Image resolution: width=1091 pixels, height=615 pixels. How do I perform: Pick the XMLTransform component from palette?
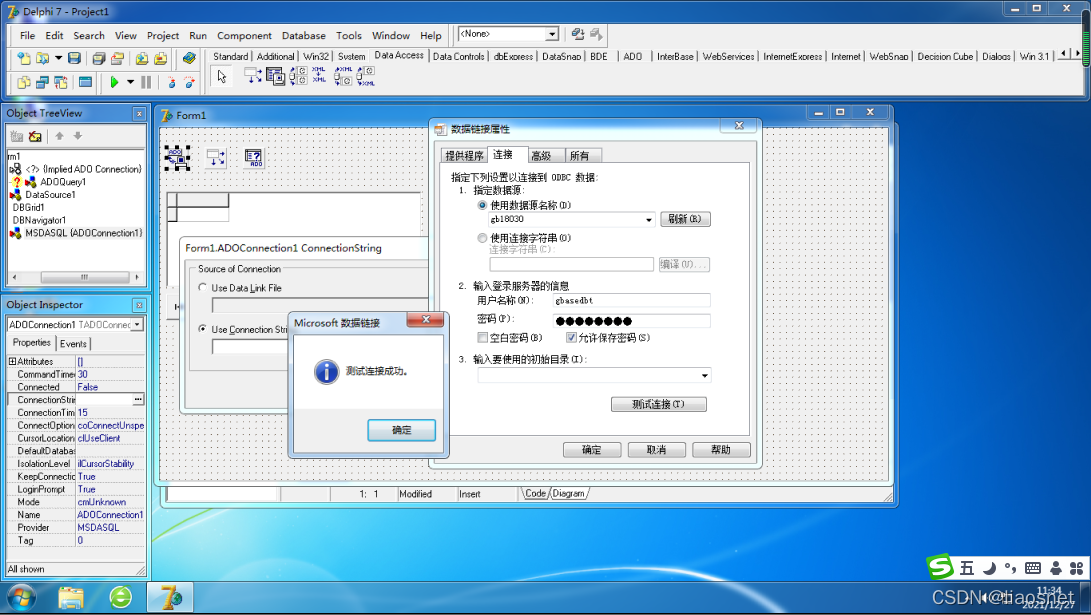tap(319, 76)
